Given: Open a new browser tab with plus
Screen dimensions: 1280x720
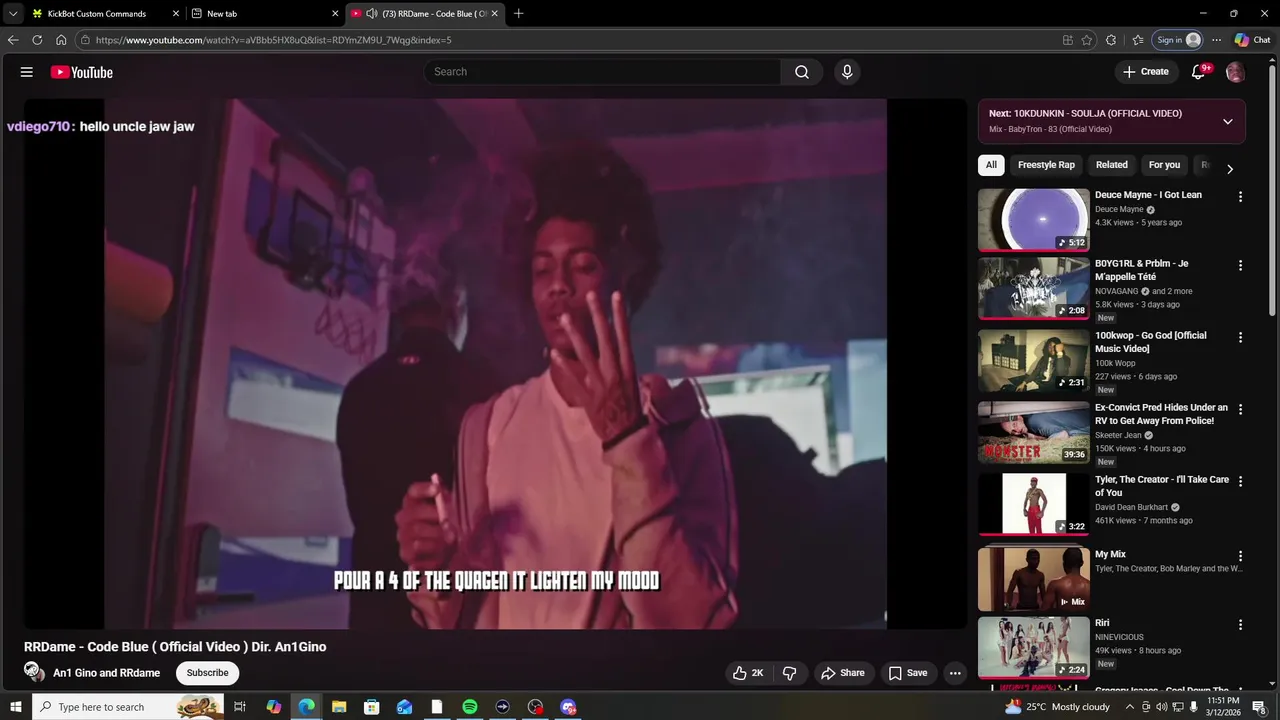Looking at the screenshot, I should (518, 14).
